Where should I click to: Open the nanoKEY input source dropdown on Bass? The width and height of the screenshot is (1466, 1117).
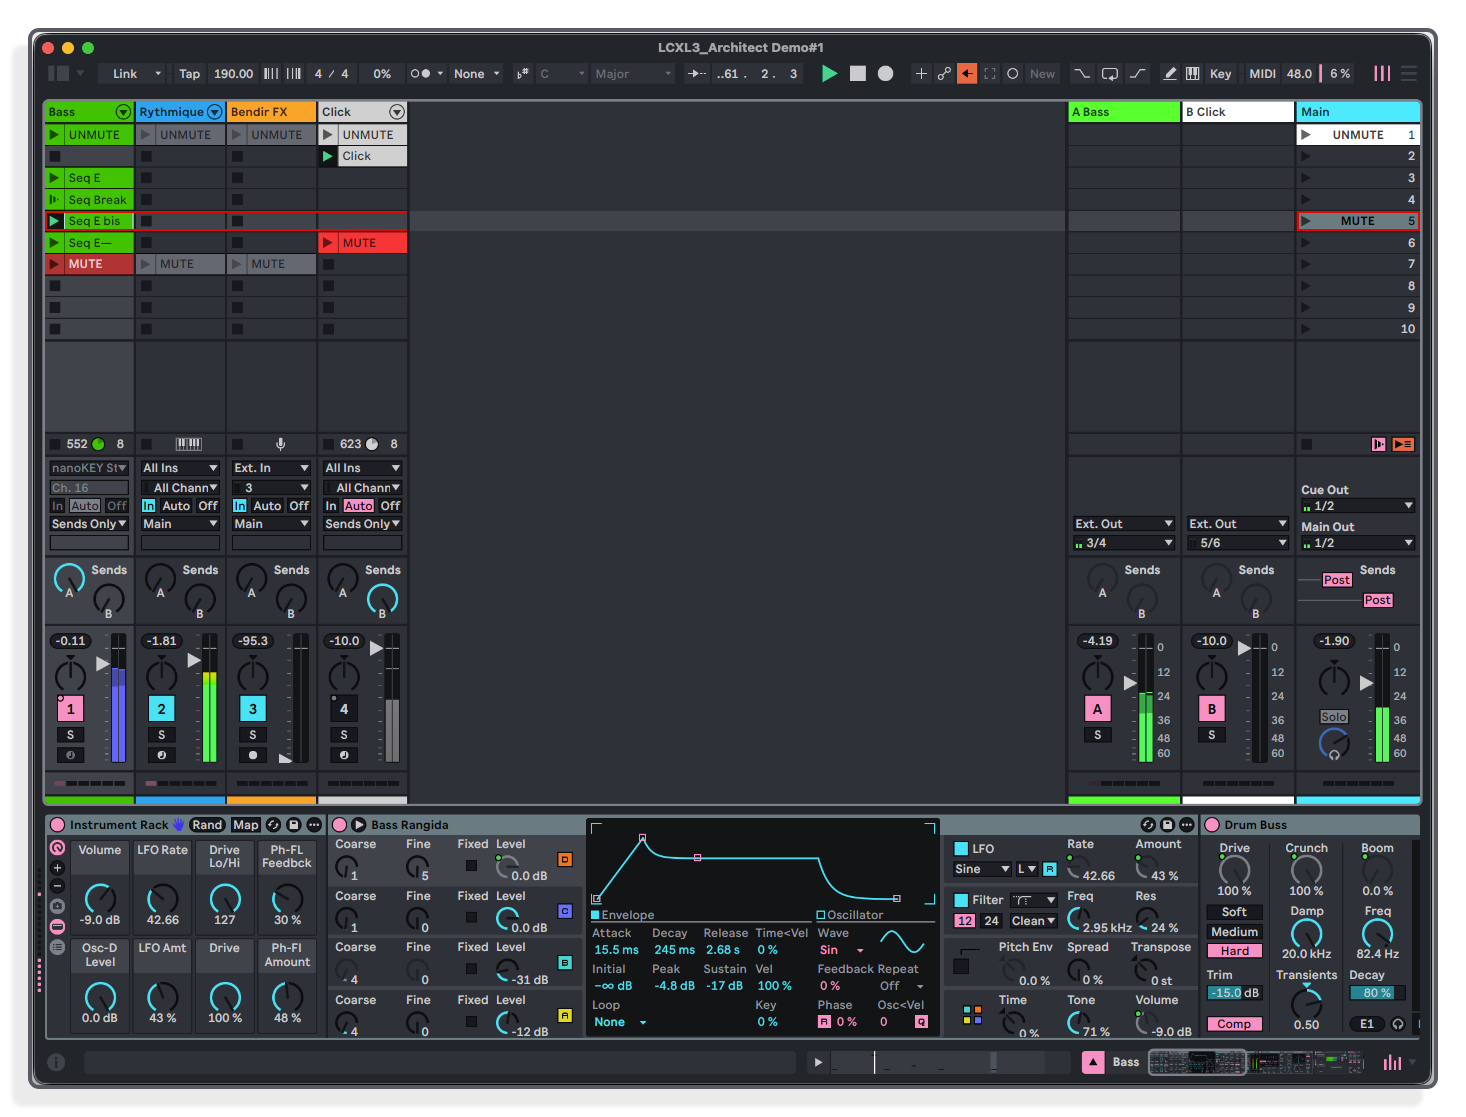pos(89,468)
